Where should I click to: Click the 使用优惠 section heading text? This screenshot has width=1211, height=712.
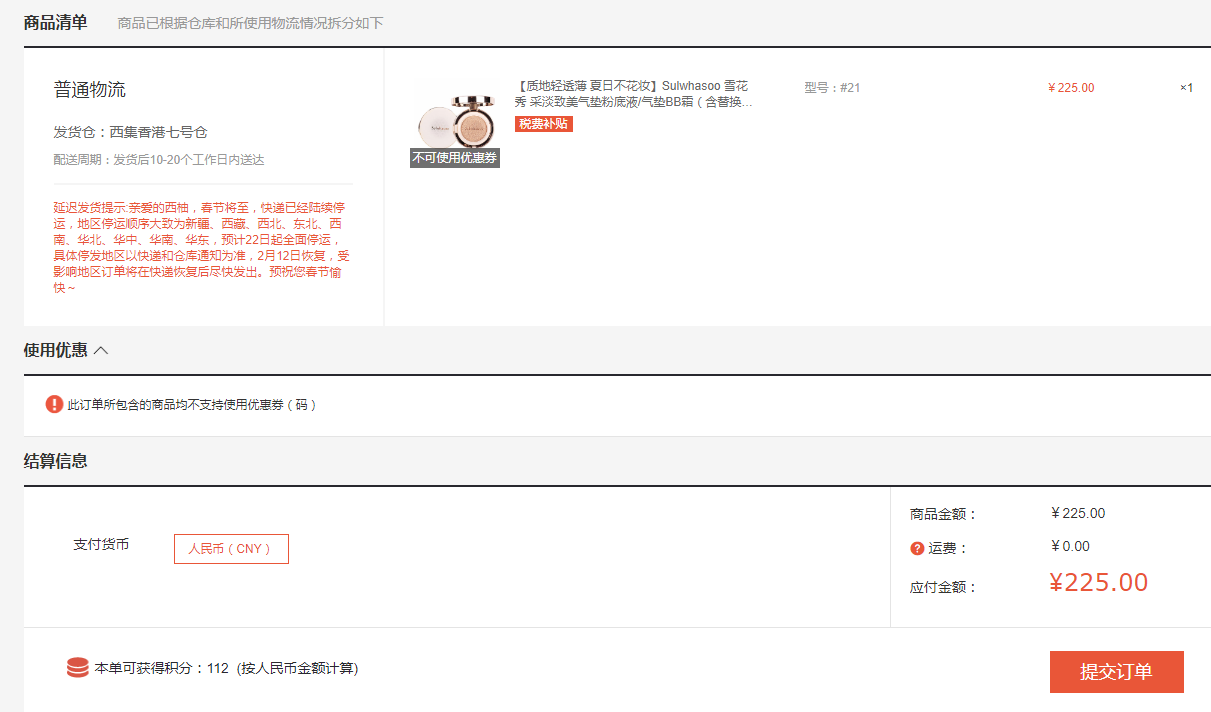pyautogui.click(x=56, y=350)
